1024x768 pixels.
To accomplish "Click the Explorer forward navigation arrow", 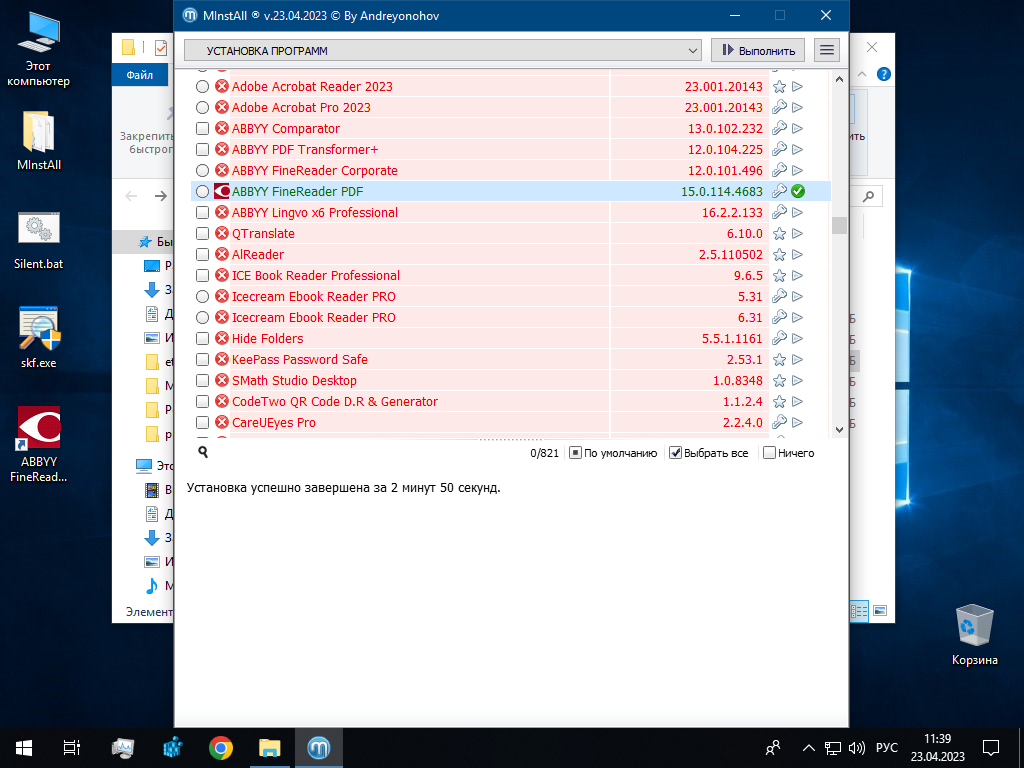I will [161, 196].
